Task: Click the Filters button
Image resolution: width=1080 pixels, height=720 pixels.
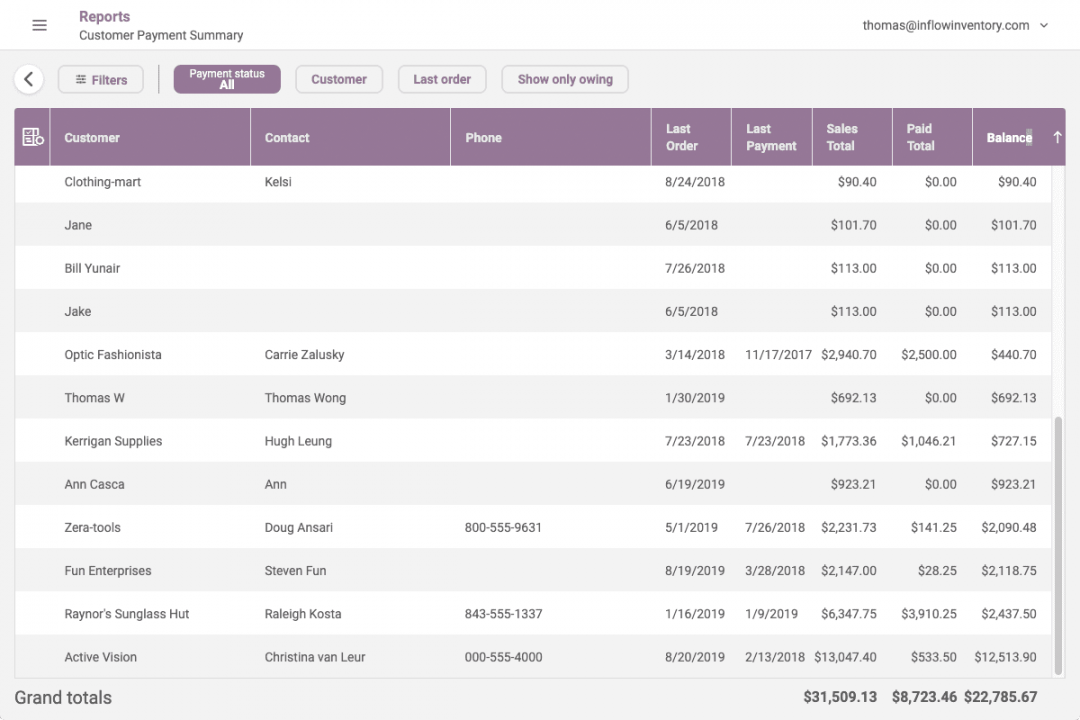Action: 100,79
